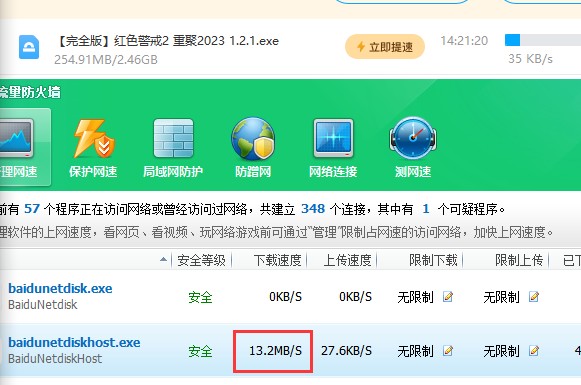Open the 局域网防护 brick wall icon
This screenshot has height=385, width=581.
pos(173,138)
